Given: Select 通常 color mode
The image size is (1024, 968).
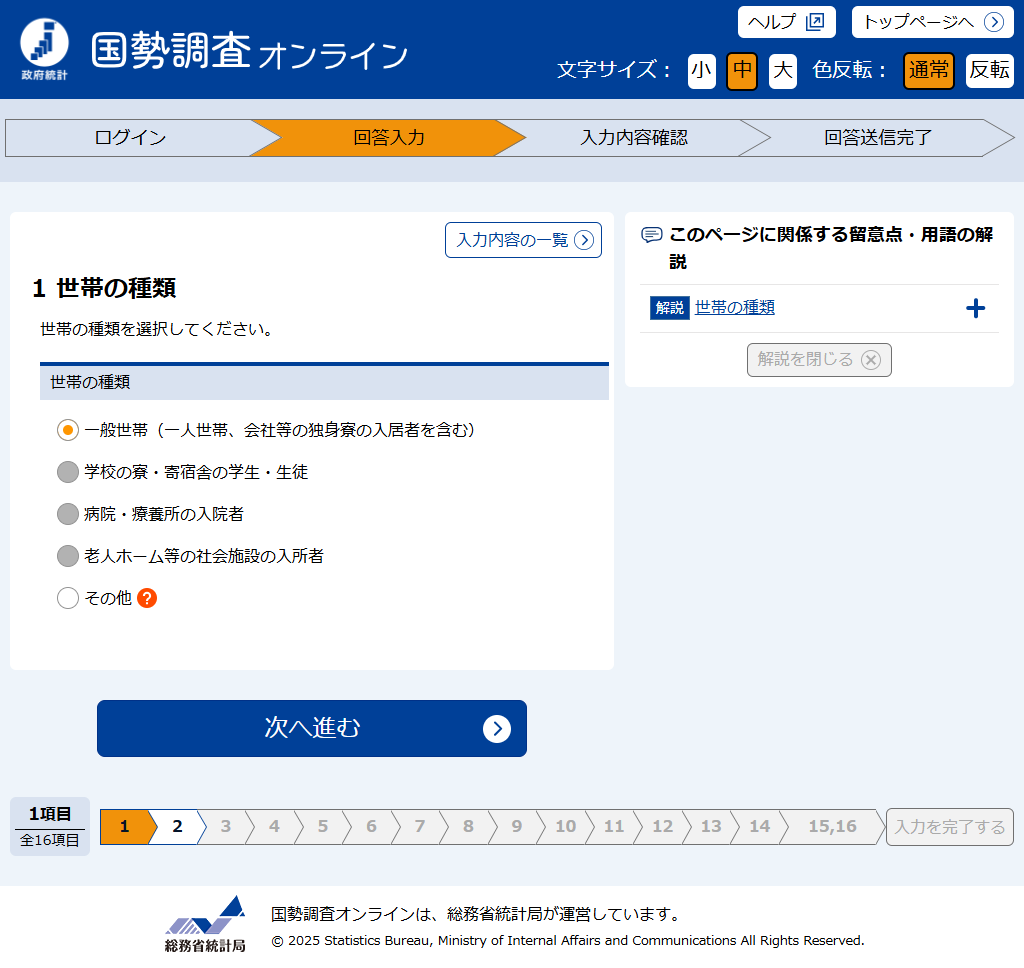Looking at the screenshot, I should [x=928, y=71].
